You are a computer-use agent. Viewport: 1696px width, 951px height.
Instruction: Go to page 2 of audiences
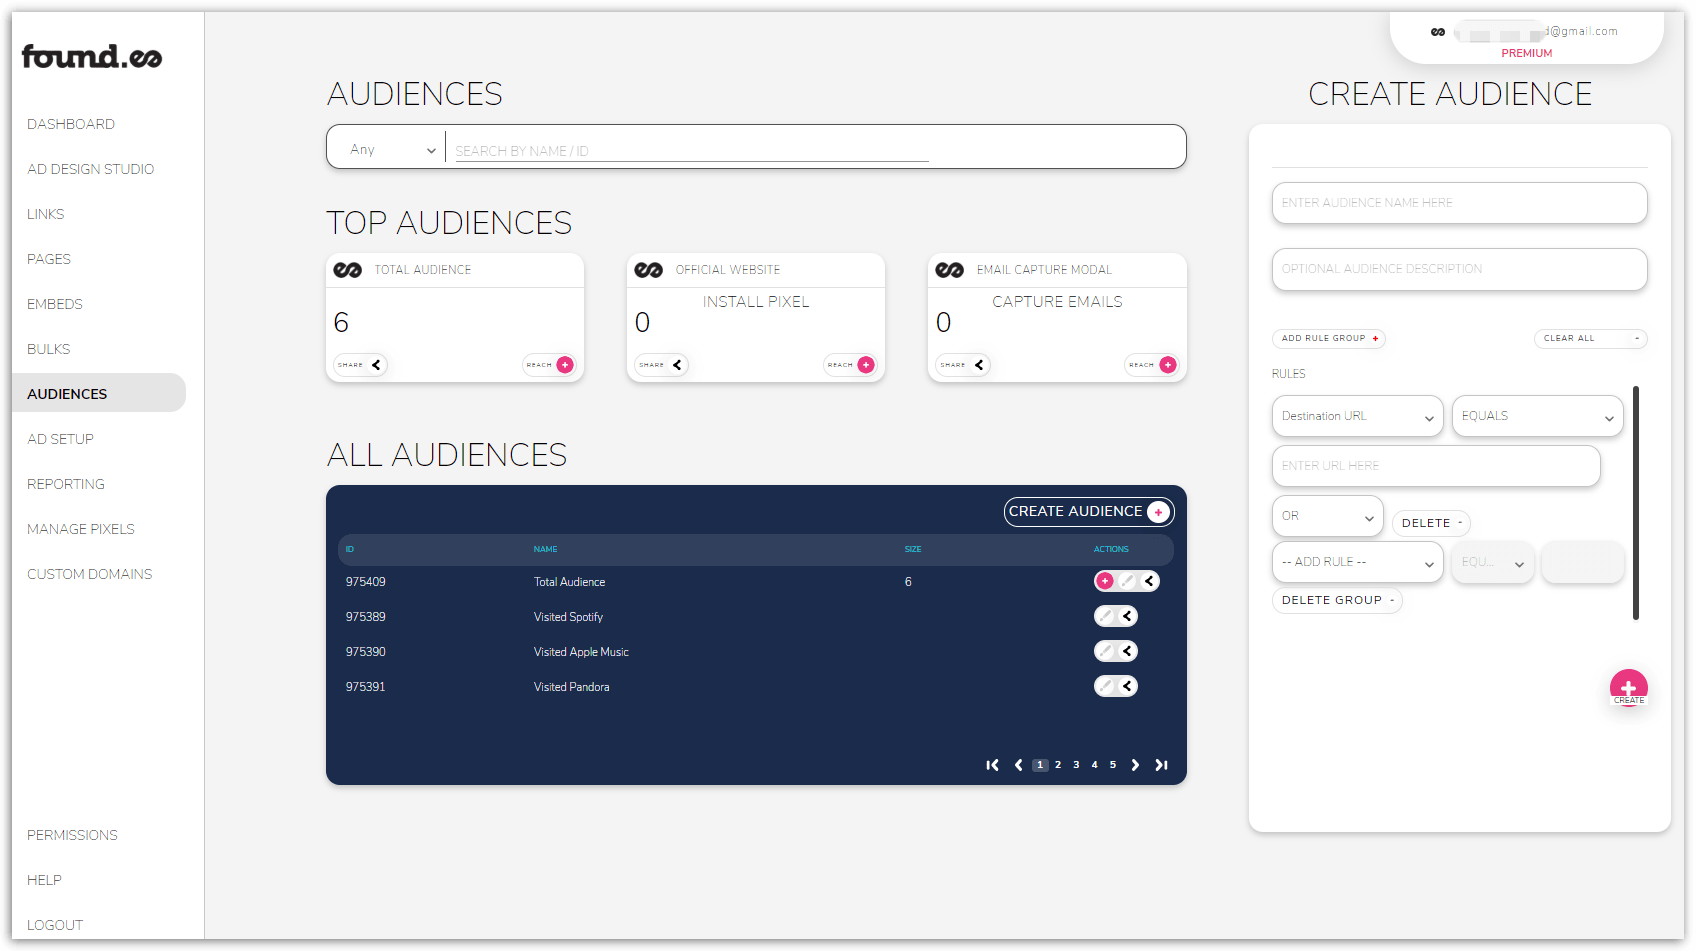[1058, 765]
